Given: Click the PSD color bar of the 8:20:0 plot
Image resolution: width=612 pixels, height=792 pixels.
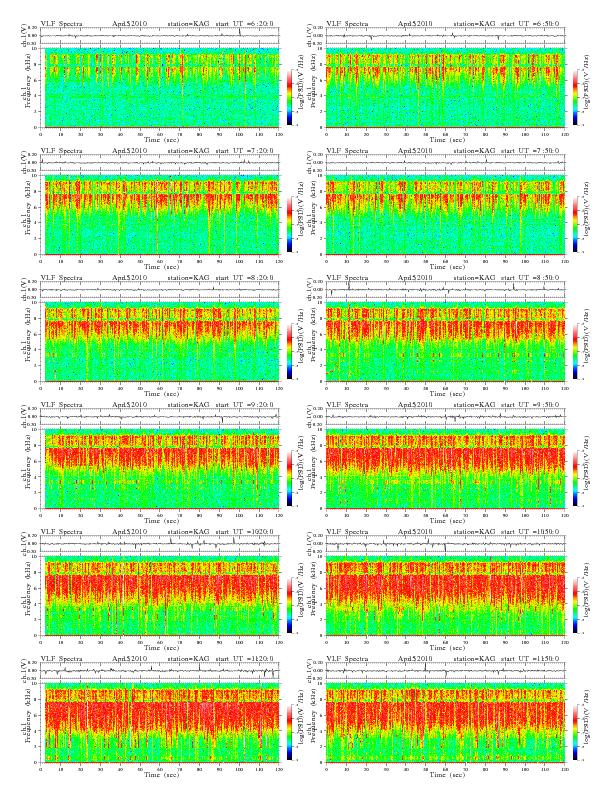Looking at the screenshot, I should (289, 351).
